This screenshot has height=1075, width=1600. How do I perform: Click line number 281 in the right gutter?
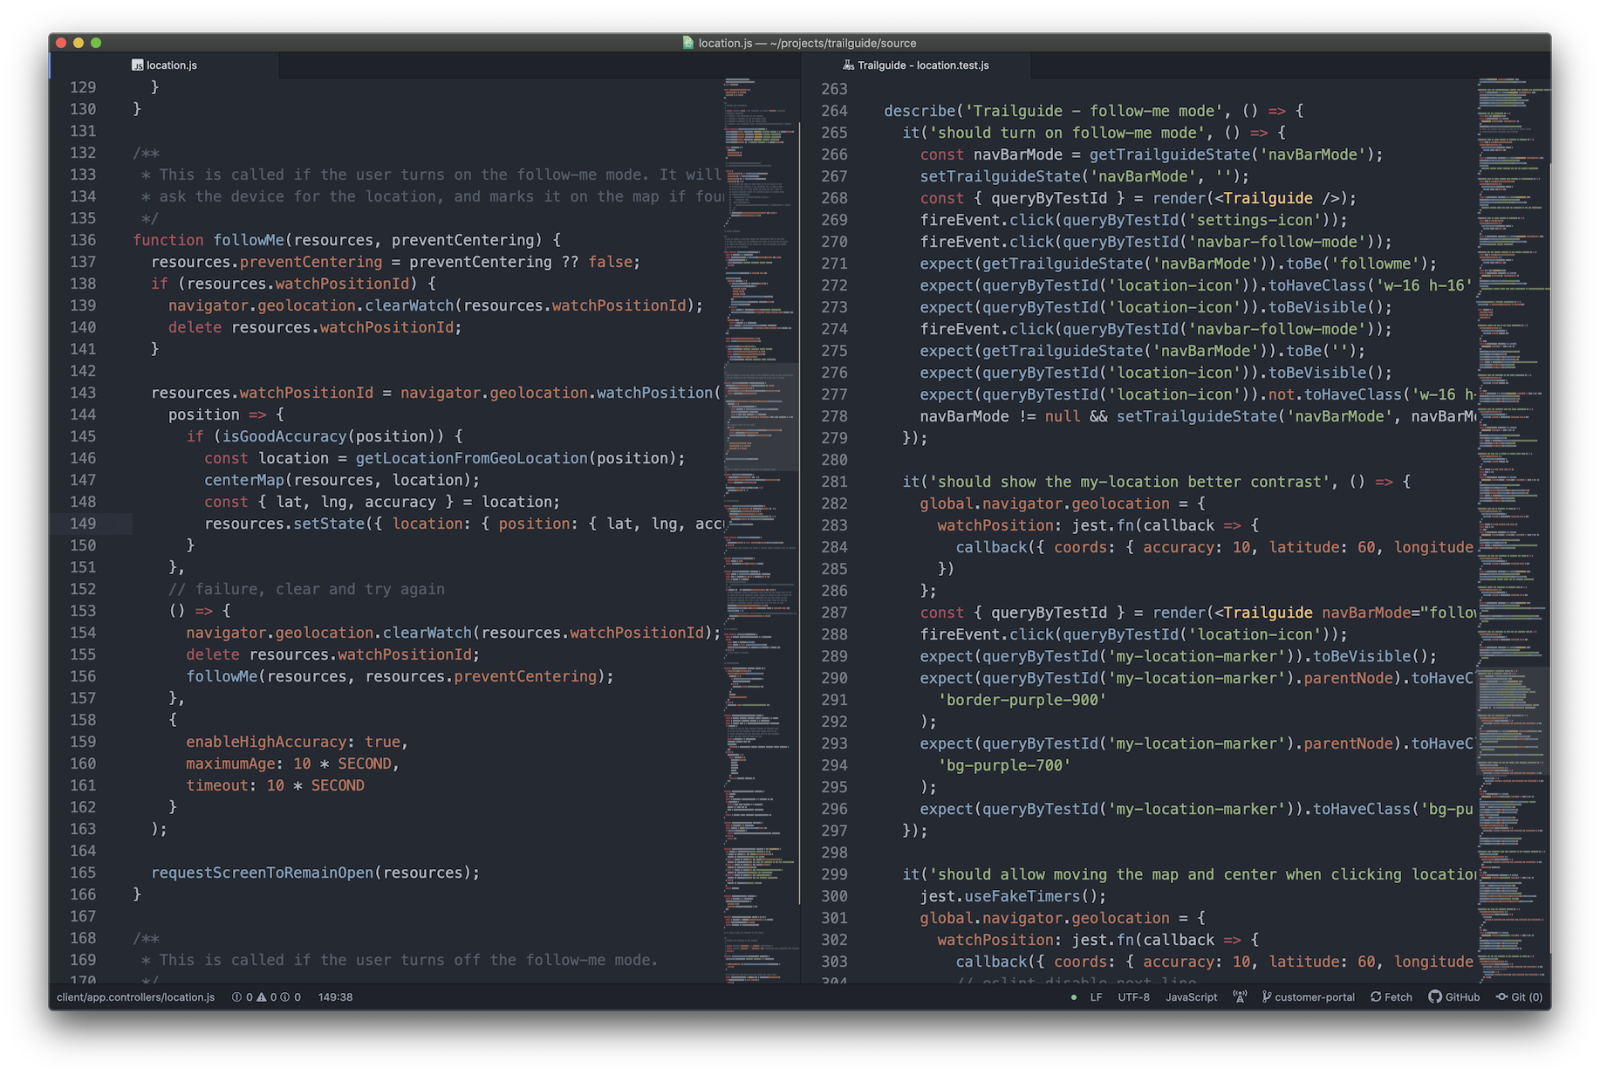click(x=834, y=482)
